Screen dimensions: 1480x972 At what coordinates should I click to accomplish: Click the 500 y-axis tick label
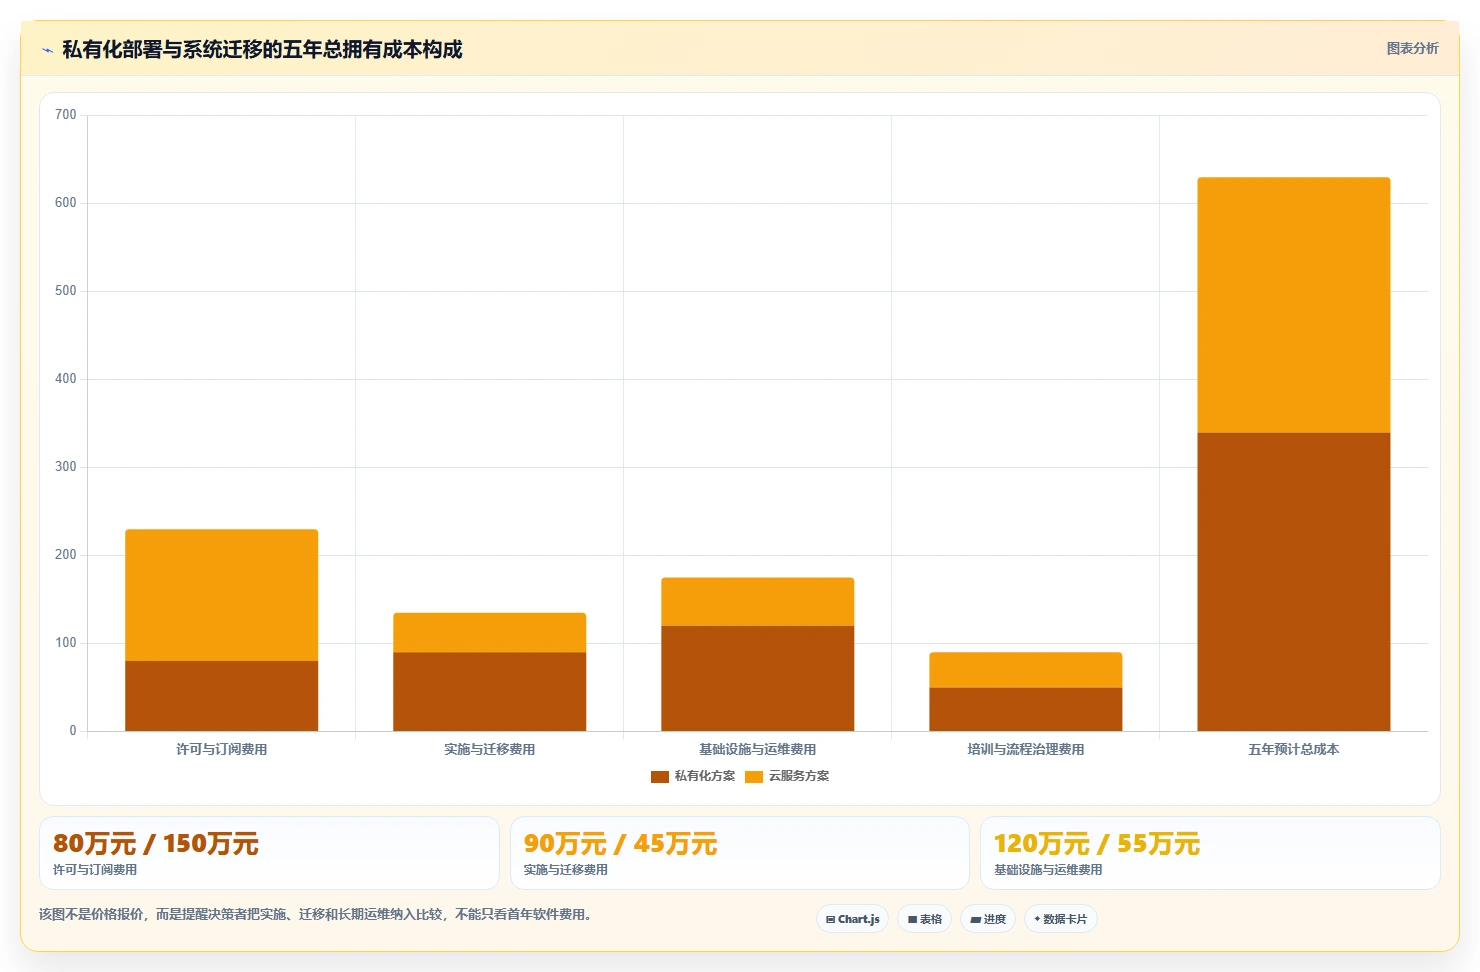[66, 291]
